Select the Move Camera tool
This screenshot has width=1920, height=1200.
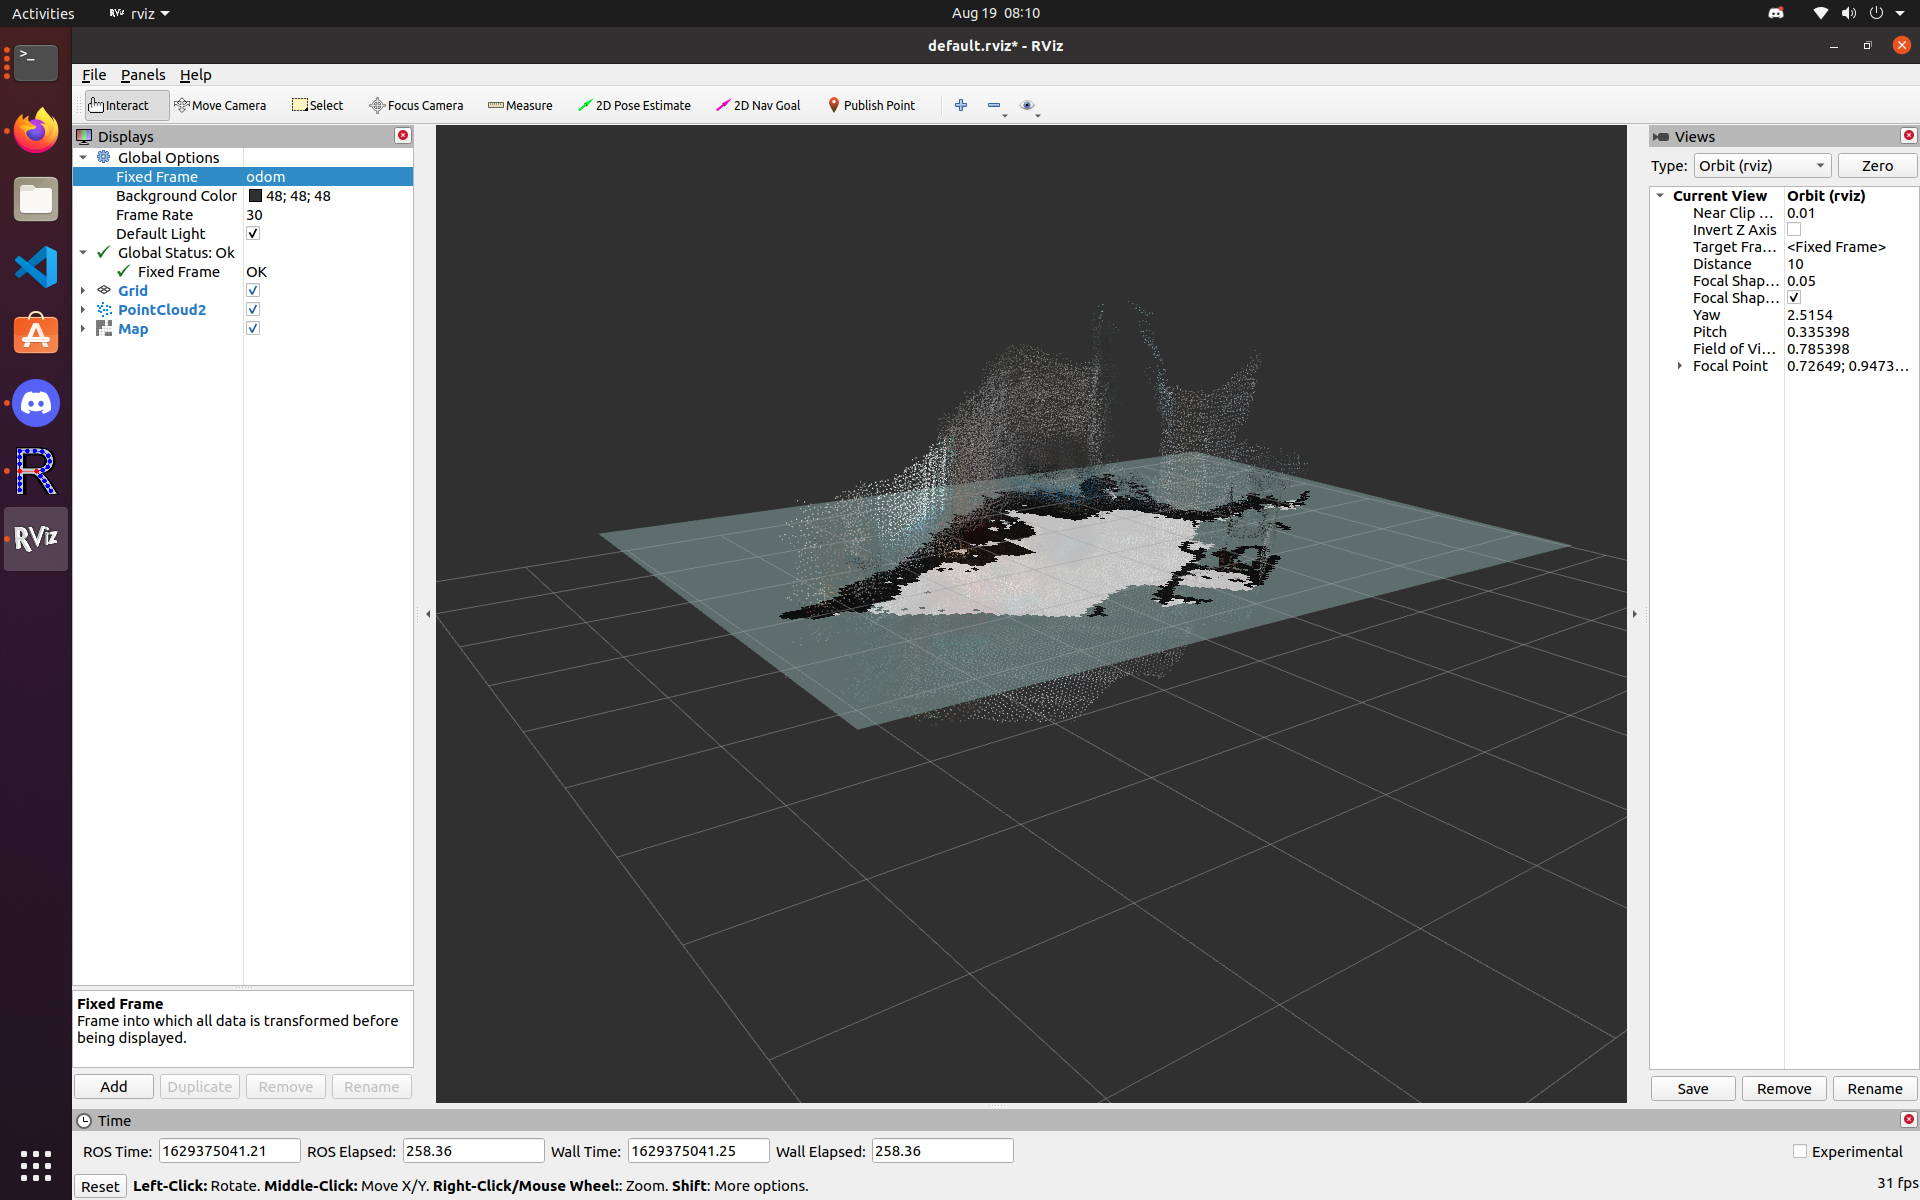tap(220, 105)
